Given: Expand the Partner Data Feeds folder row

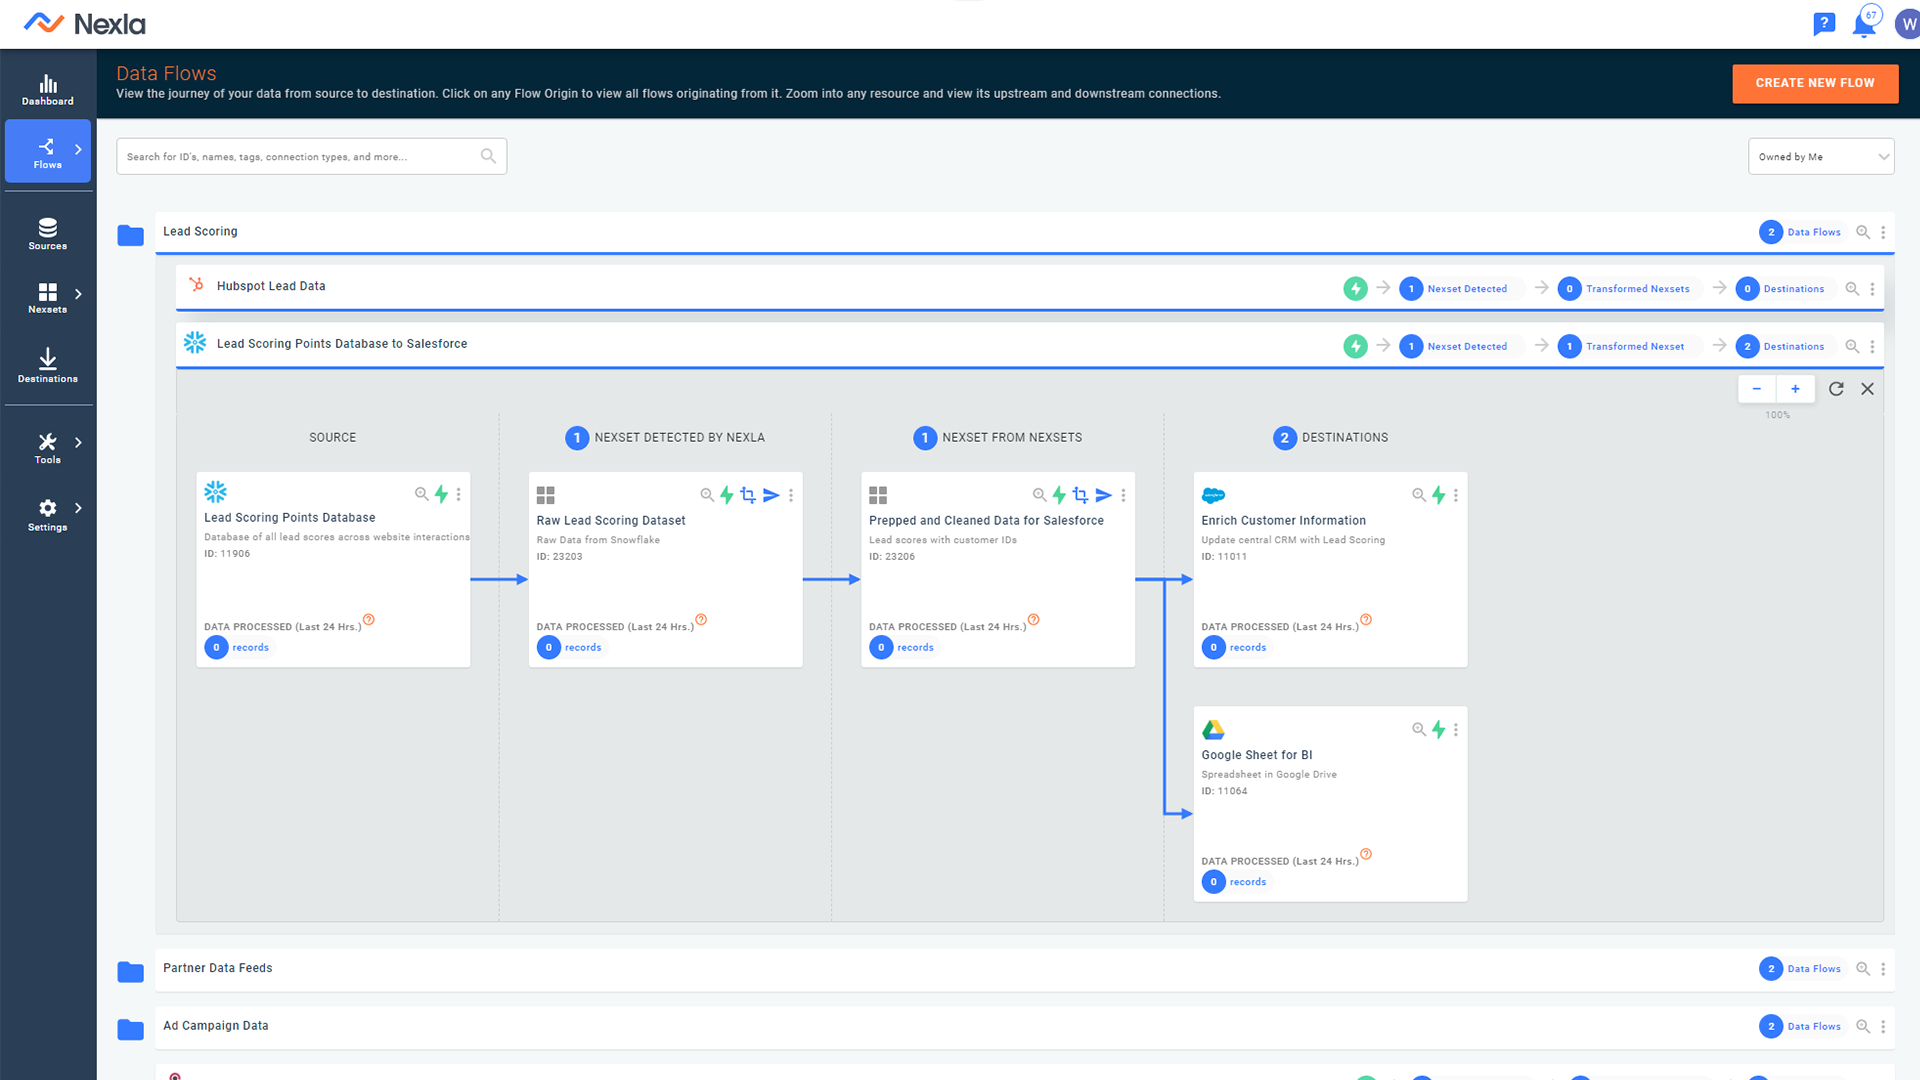Looking at the screenshot, I should 218,968.
